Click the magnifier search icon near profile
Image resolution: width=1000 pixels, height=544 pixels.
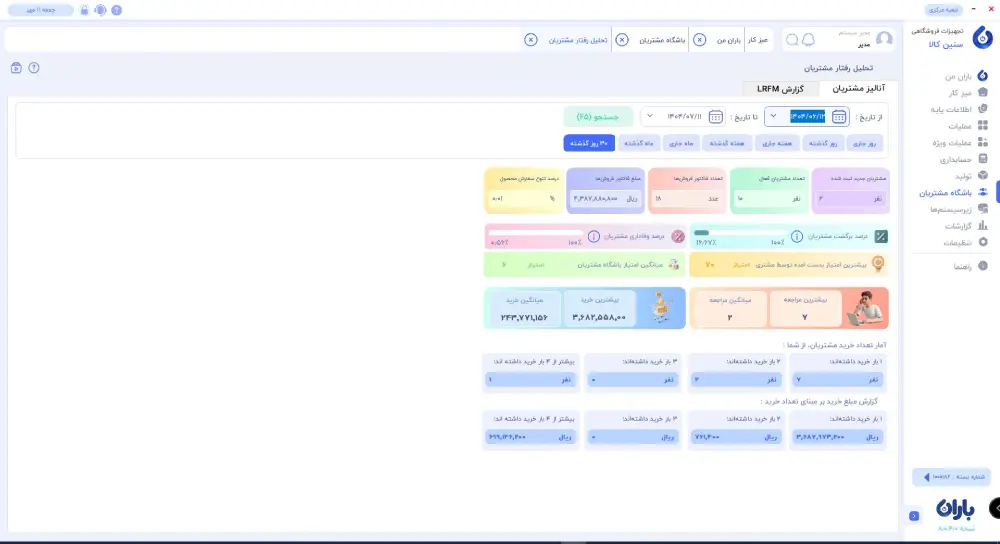tap(792, 40)
